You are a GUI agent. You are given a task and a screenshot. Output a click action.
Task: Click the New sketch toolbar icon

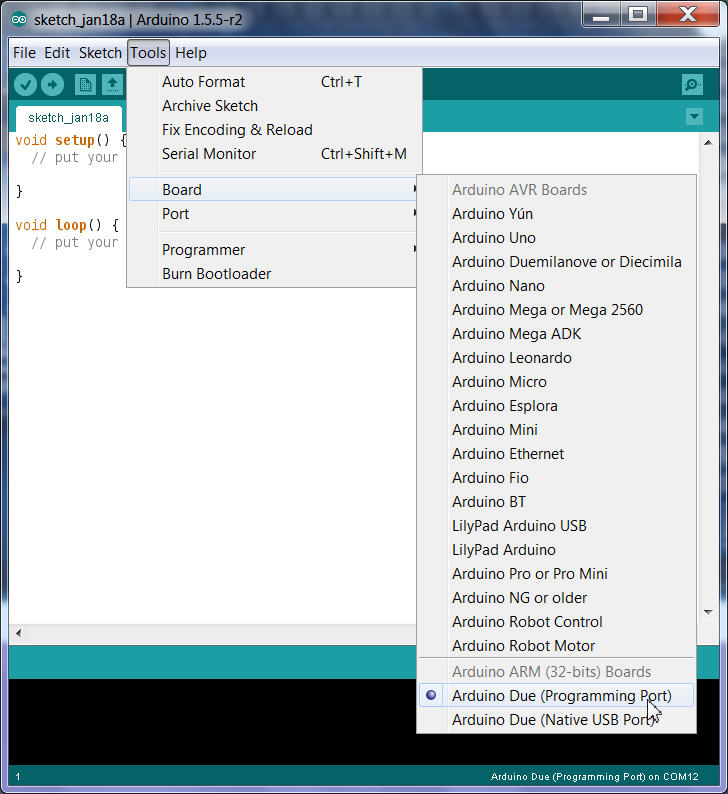coord(85,85)
